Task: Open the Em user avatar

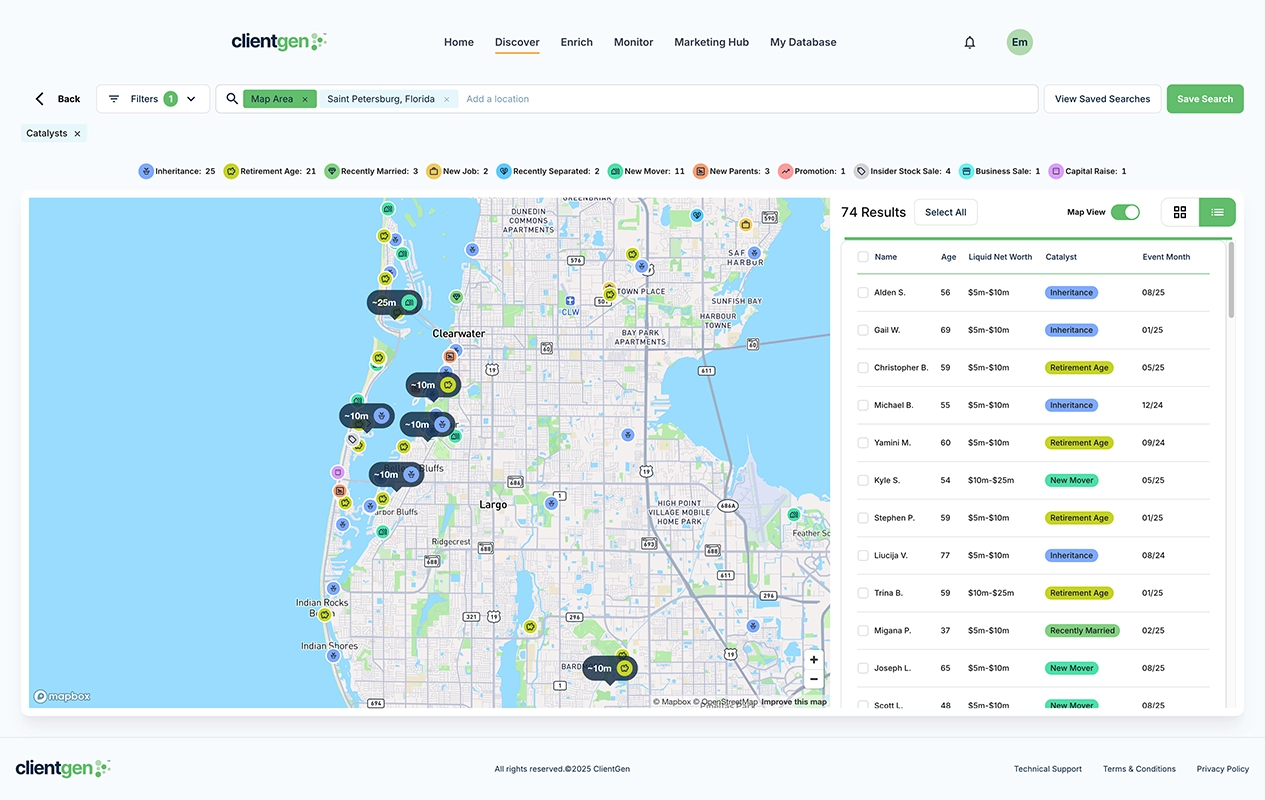Action: 1019,42
